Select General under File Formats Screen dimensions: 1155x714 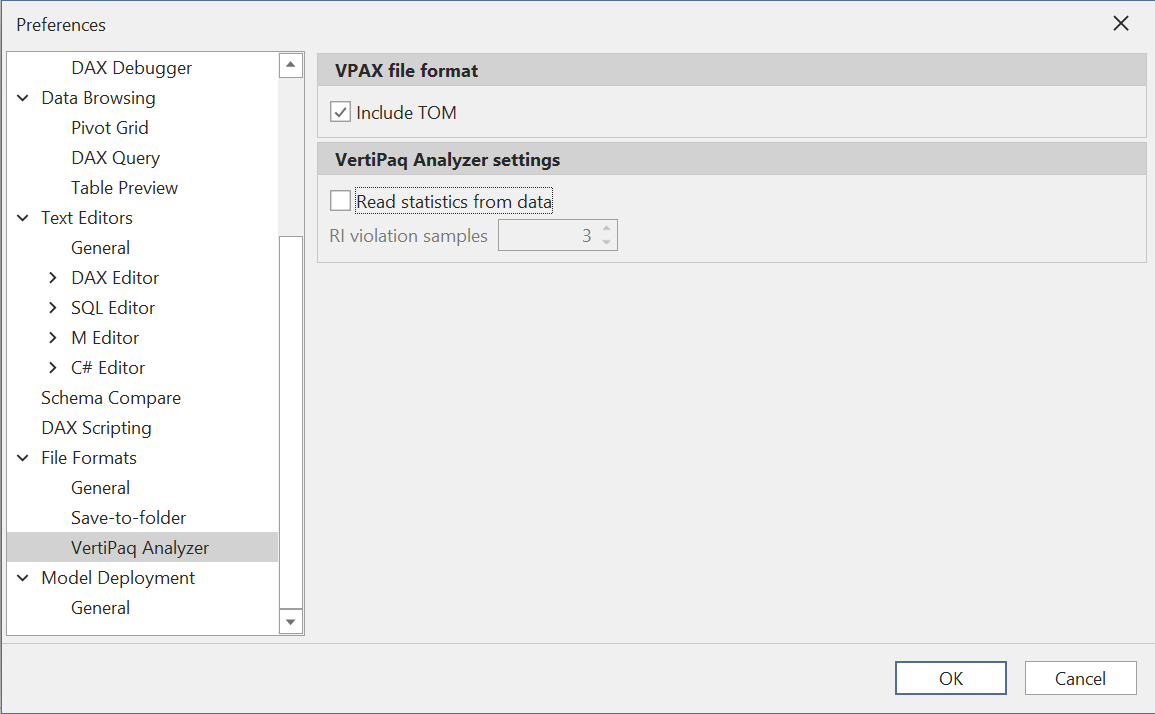point(100,488)
